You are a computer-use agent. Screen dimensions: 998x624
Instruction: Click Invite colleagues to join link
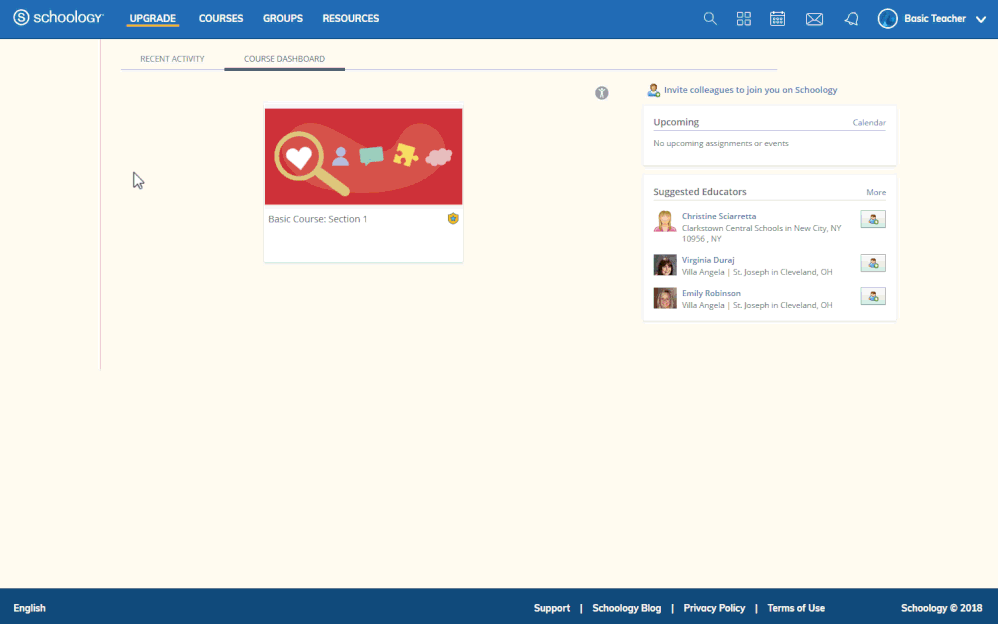[x=750, y=90]
